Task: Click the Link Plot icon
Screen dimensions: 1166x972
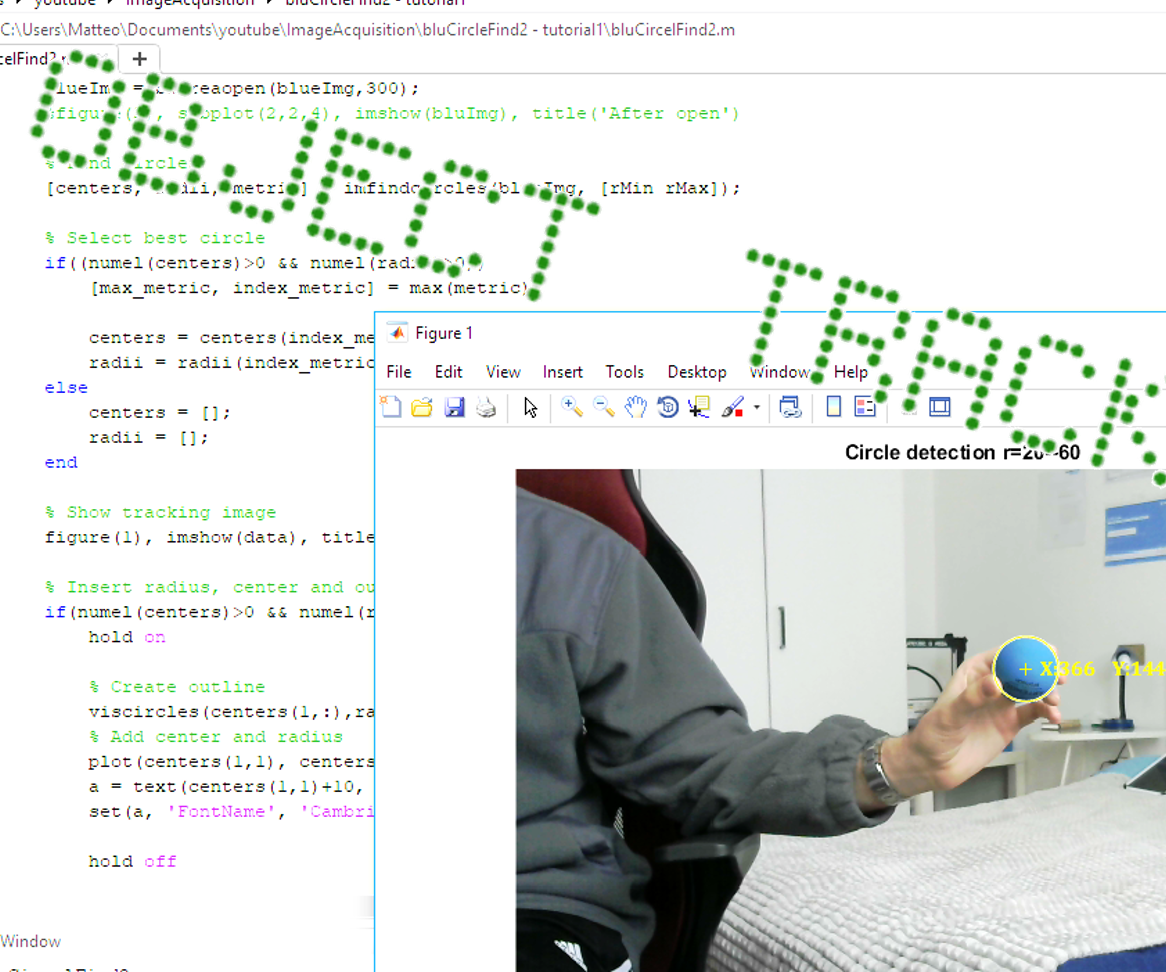Action: coord(789,407)
